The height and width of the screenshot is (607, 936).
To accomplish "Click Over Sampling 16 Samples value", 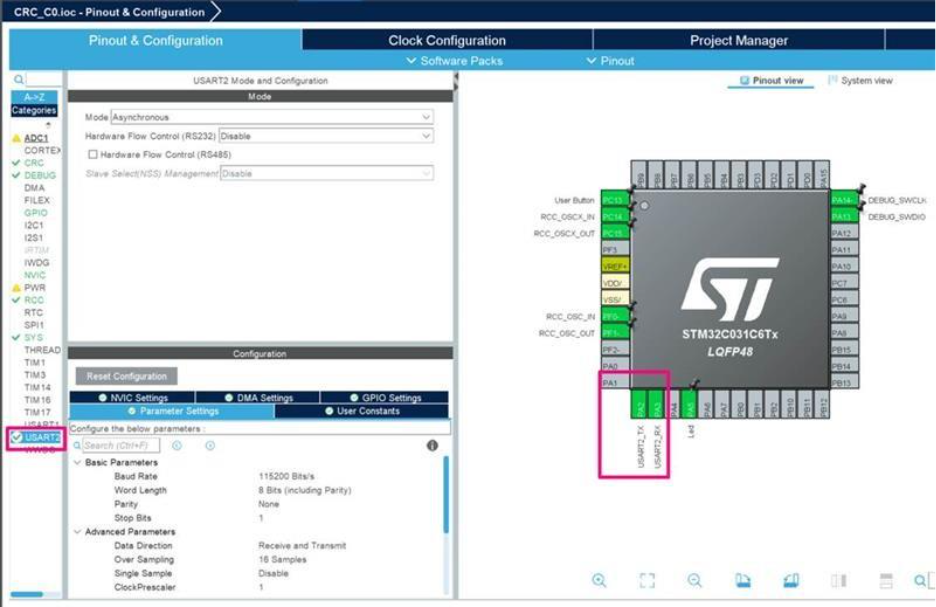I will coord(282,559).
